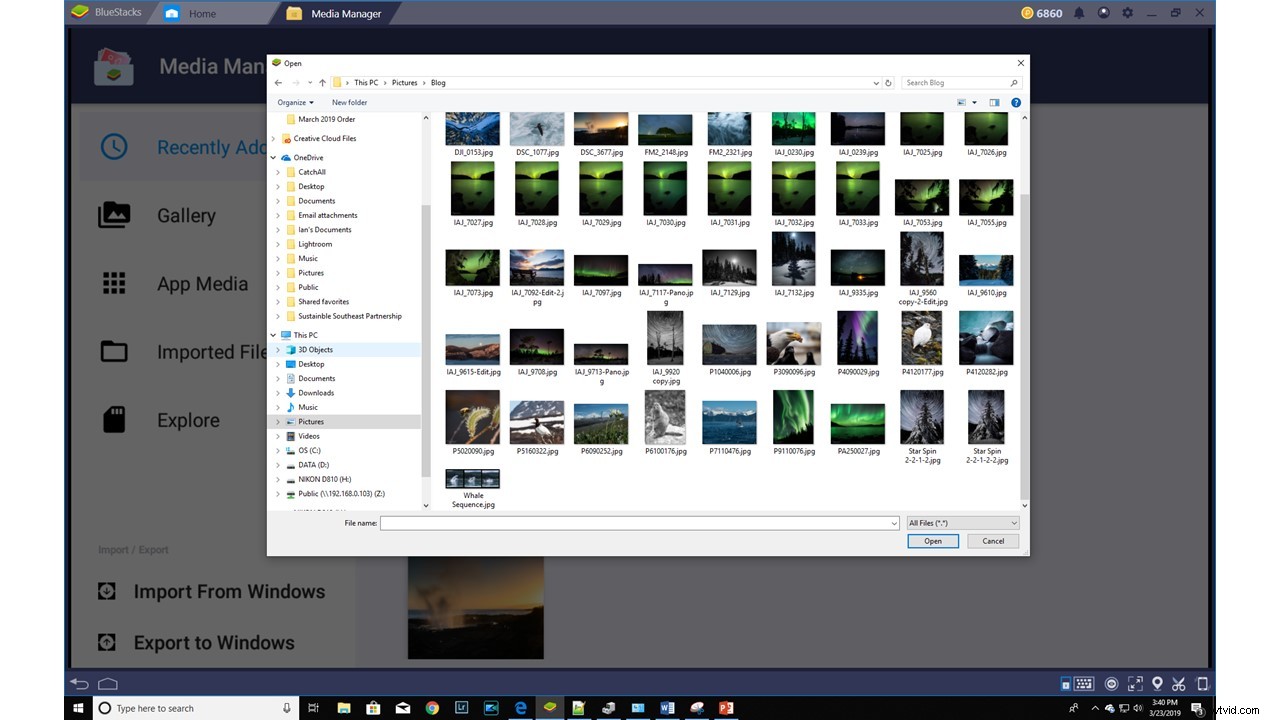Open the file type filter dropdown
The image size is (1280, 720).
tap(962, 522)
